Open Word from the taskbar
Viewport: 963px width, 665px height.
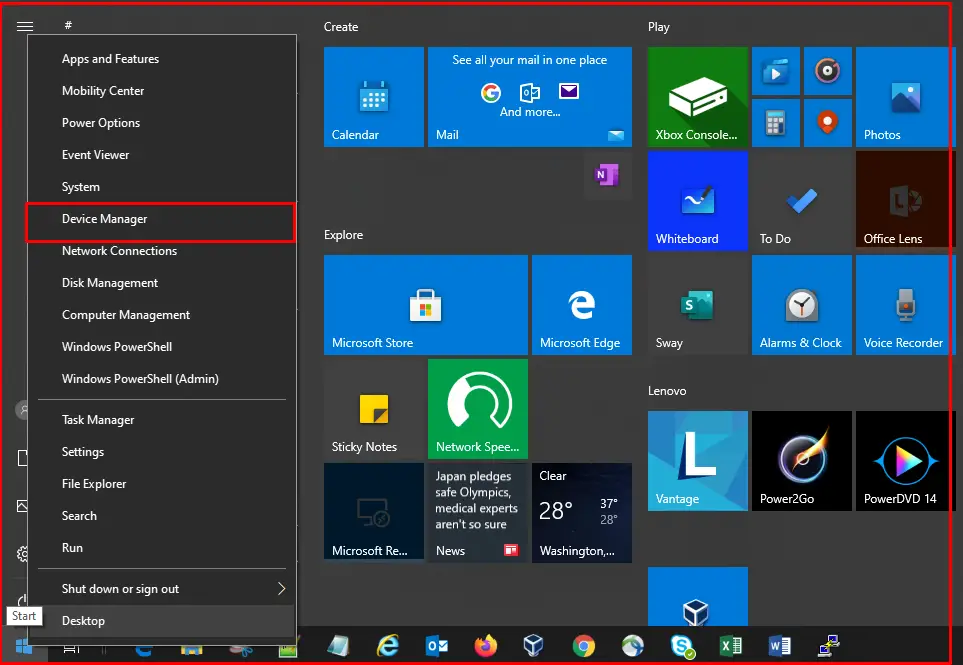coord(780,646)
